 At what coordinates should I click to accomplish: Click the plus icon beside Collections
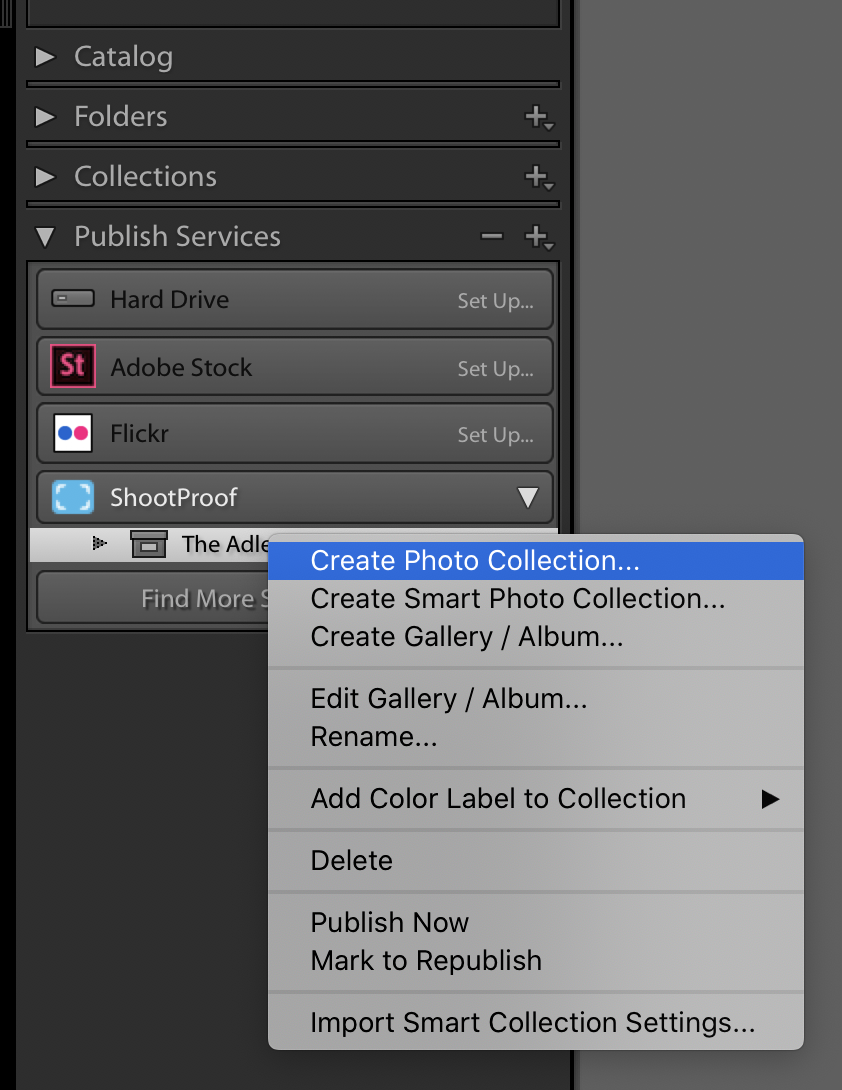point(538,177)
